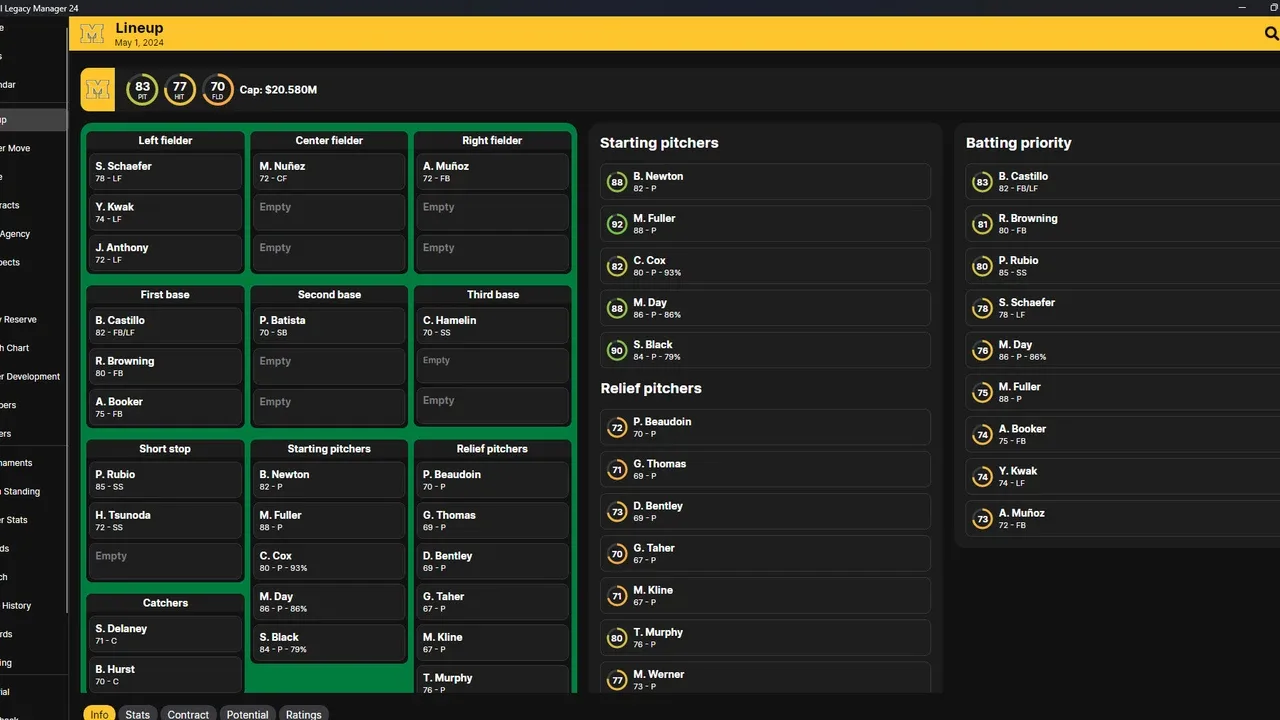This screenshot has height=720, width=1280.
Task: Click the 83 pitching rating circle
Action: coord(142,90)
